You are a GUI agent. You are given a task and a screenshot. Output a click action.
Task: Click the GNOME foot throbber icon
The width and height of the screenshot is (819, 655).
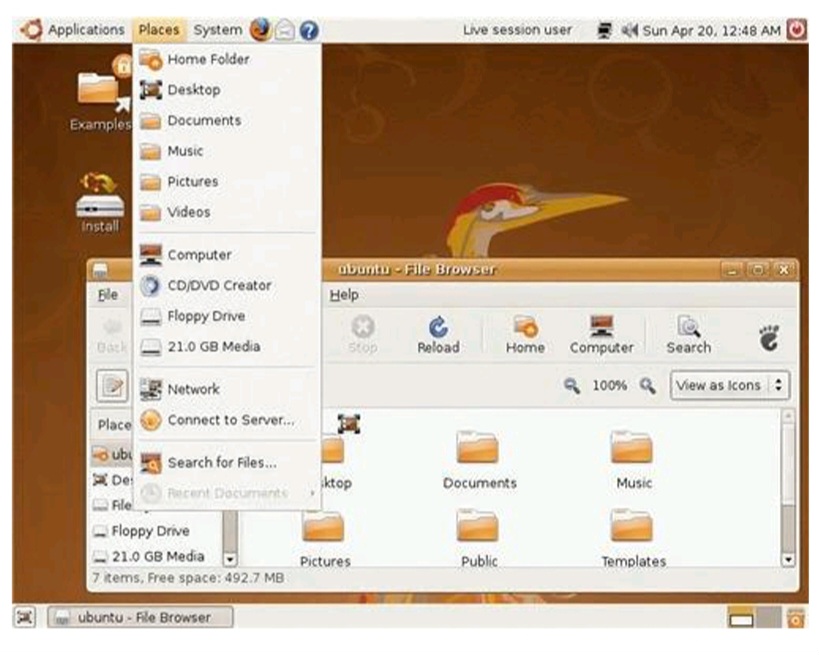click(769, 337)
